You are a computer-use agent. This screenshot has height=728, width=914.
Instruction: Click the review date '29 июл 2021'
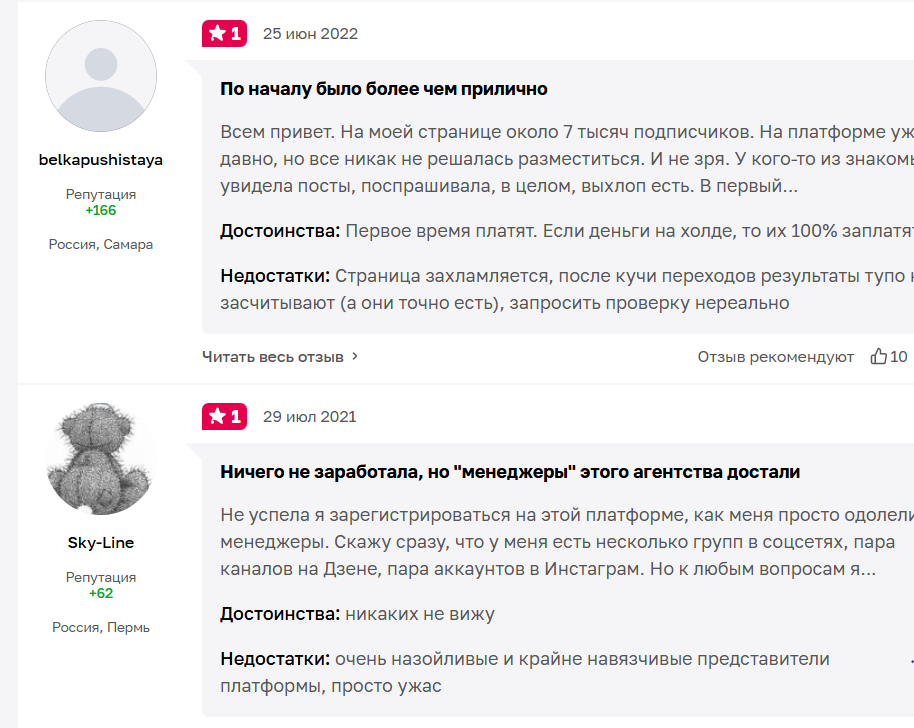(310, 416)
